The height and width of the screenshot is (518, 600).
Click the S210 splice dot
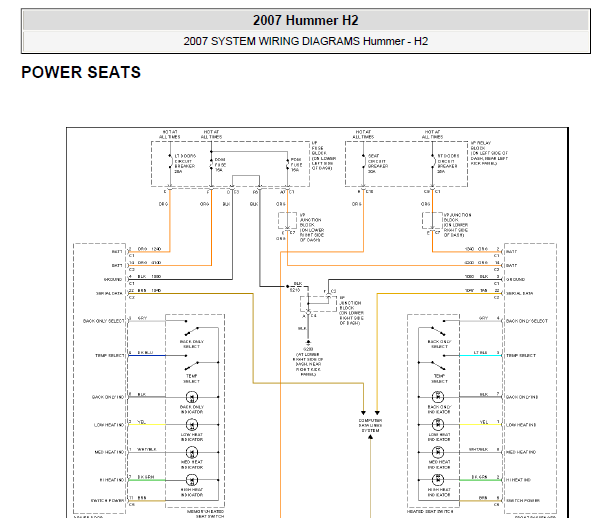click(287, 286)
